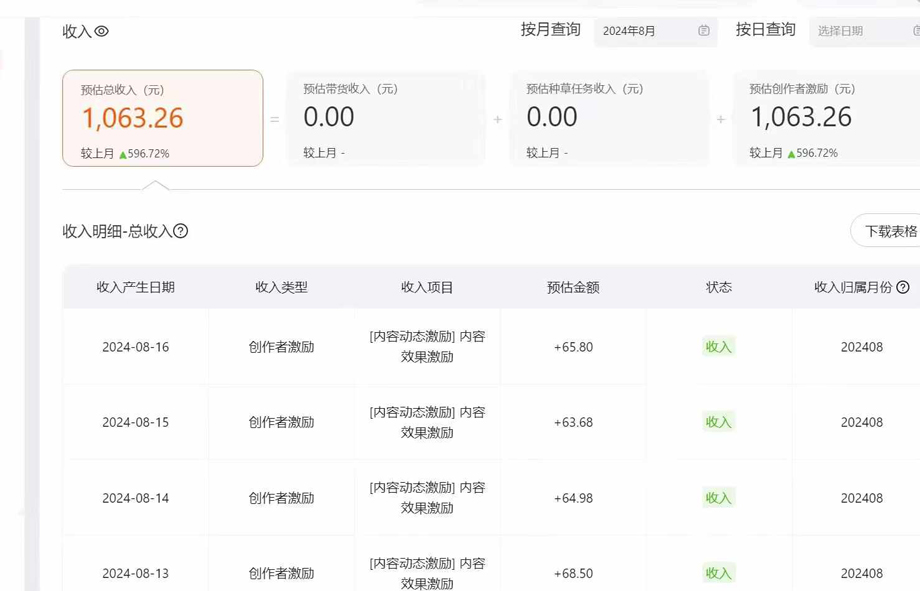This screenshot has width=920, height=591.
Task: Toggle the eye icon beside 收入
Action: click(x=101, y=31)
